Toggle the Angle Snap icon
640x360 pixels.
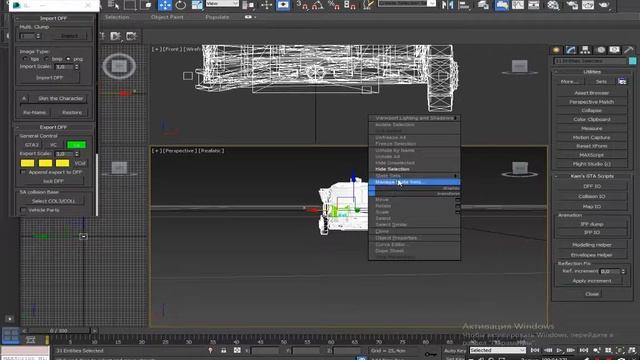pos(318,5)
